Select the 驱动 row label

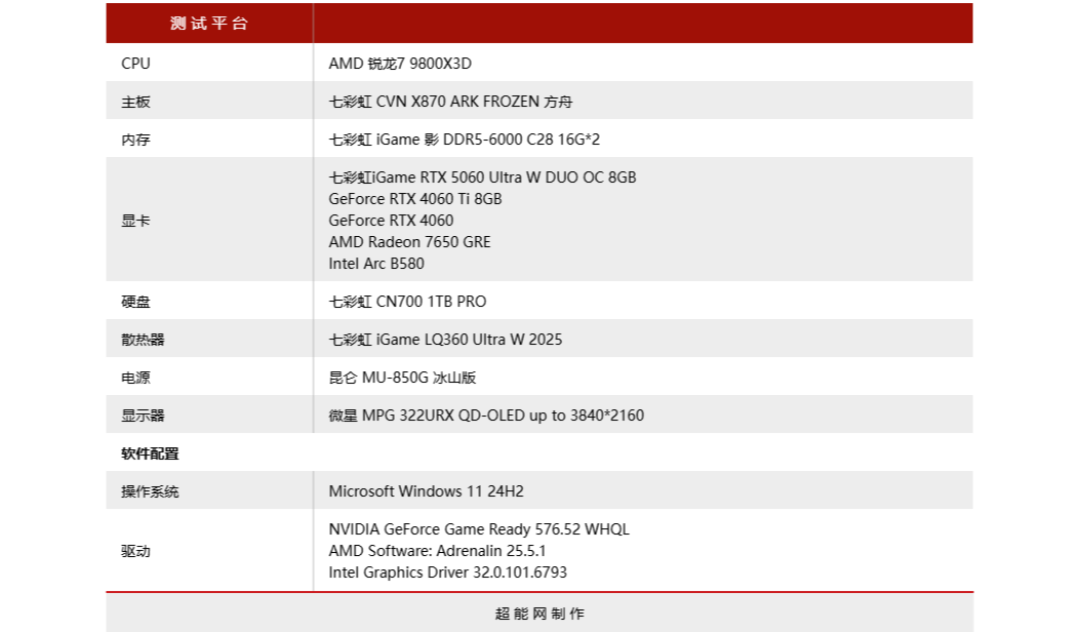pos(136,551)
